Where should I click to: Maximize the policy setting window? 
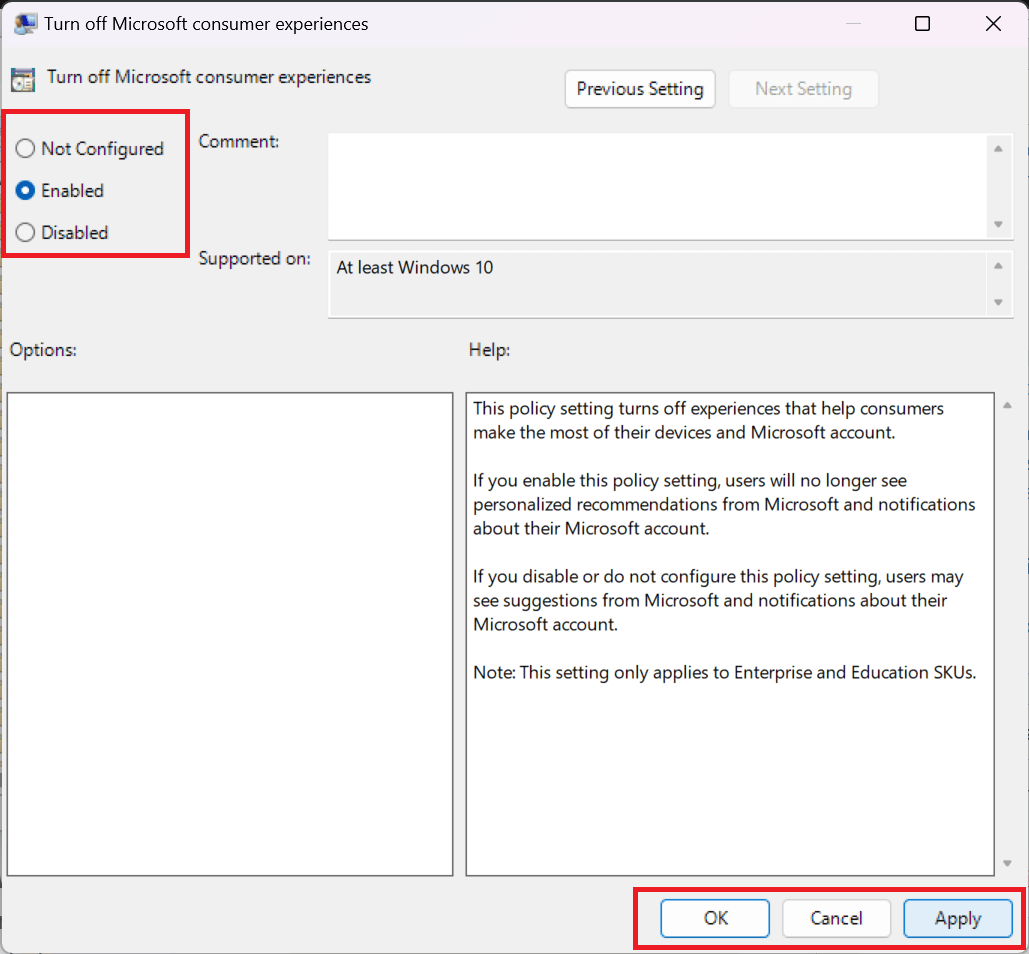921,22
